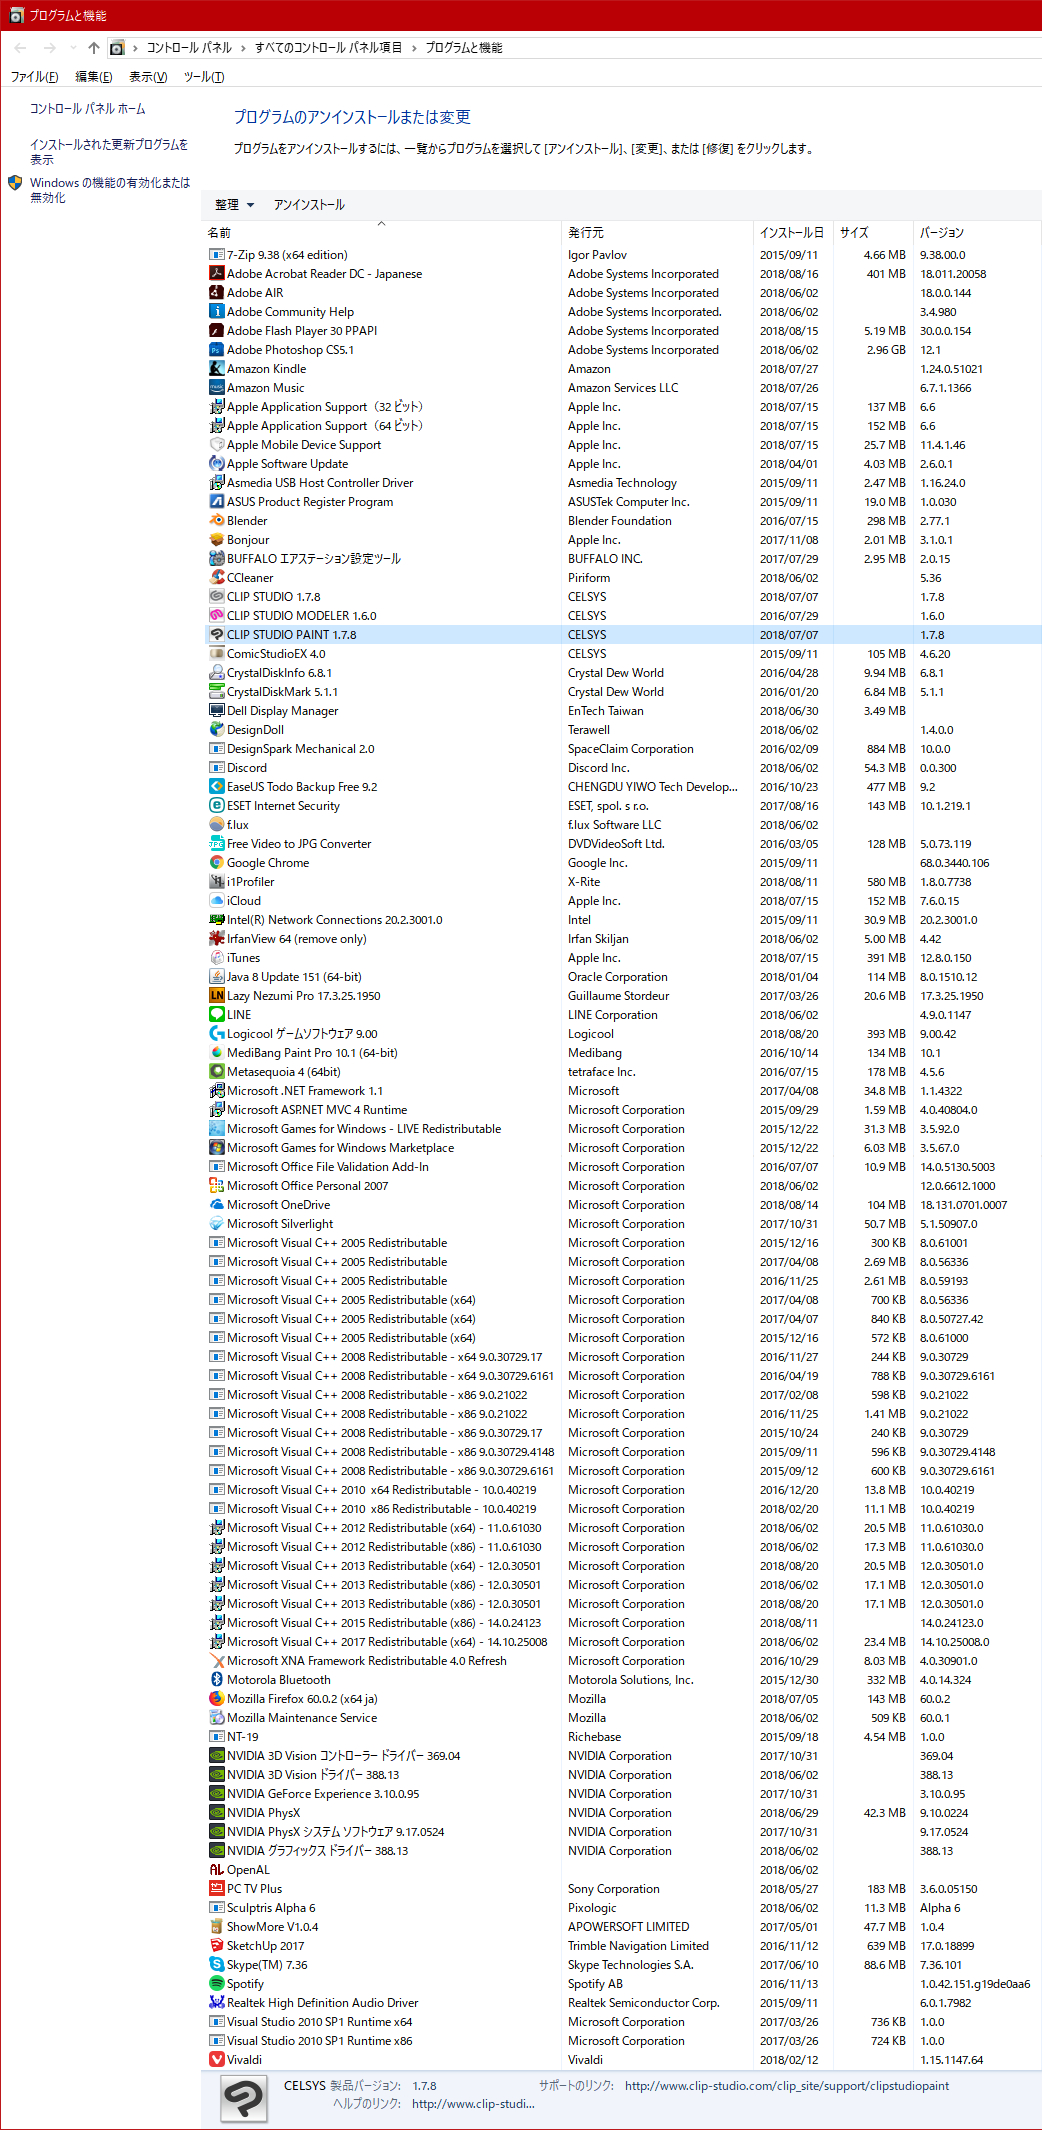
Task: Click the chevron after コントロール パネル breadcrumb
Action: [242, 48]
